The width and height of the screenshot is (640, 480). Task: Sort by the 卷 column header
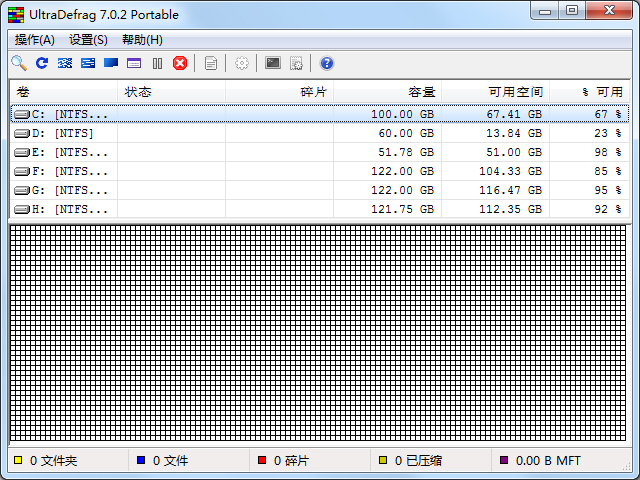pyautogui.click(x=64, y=92)
